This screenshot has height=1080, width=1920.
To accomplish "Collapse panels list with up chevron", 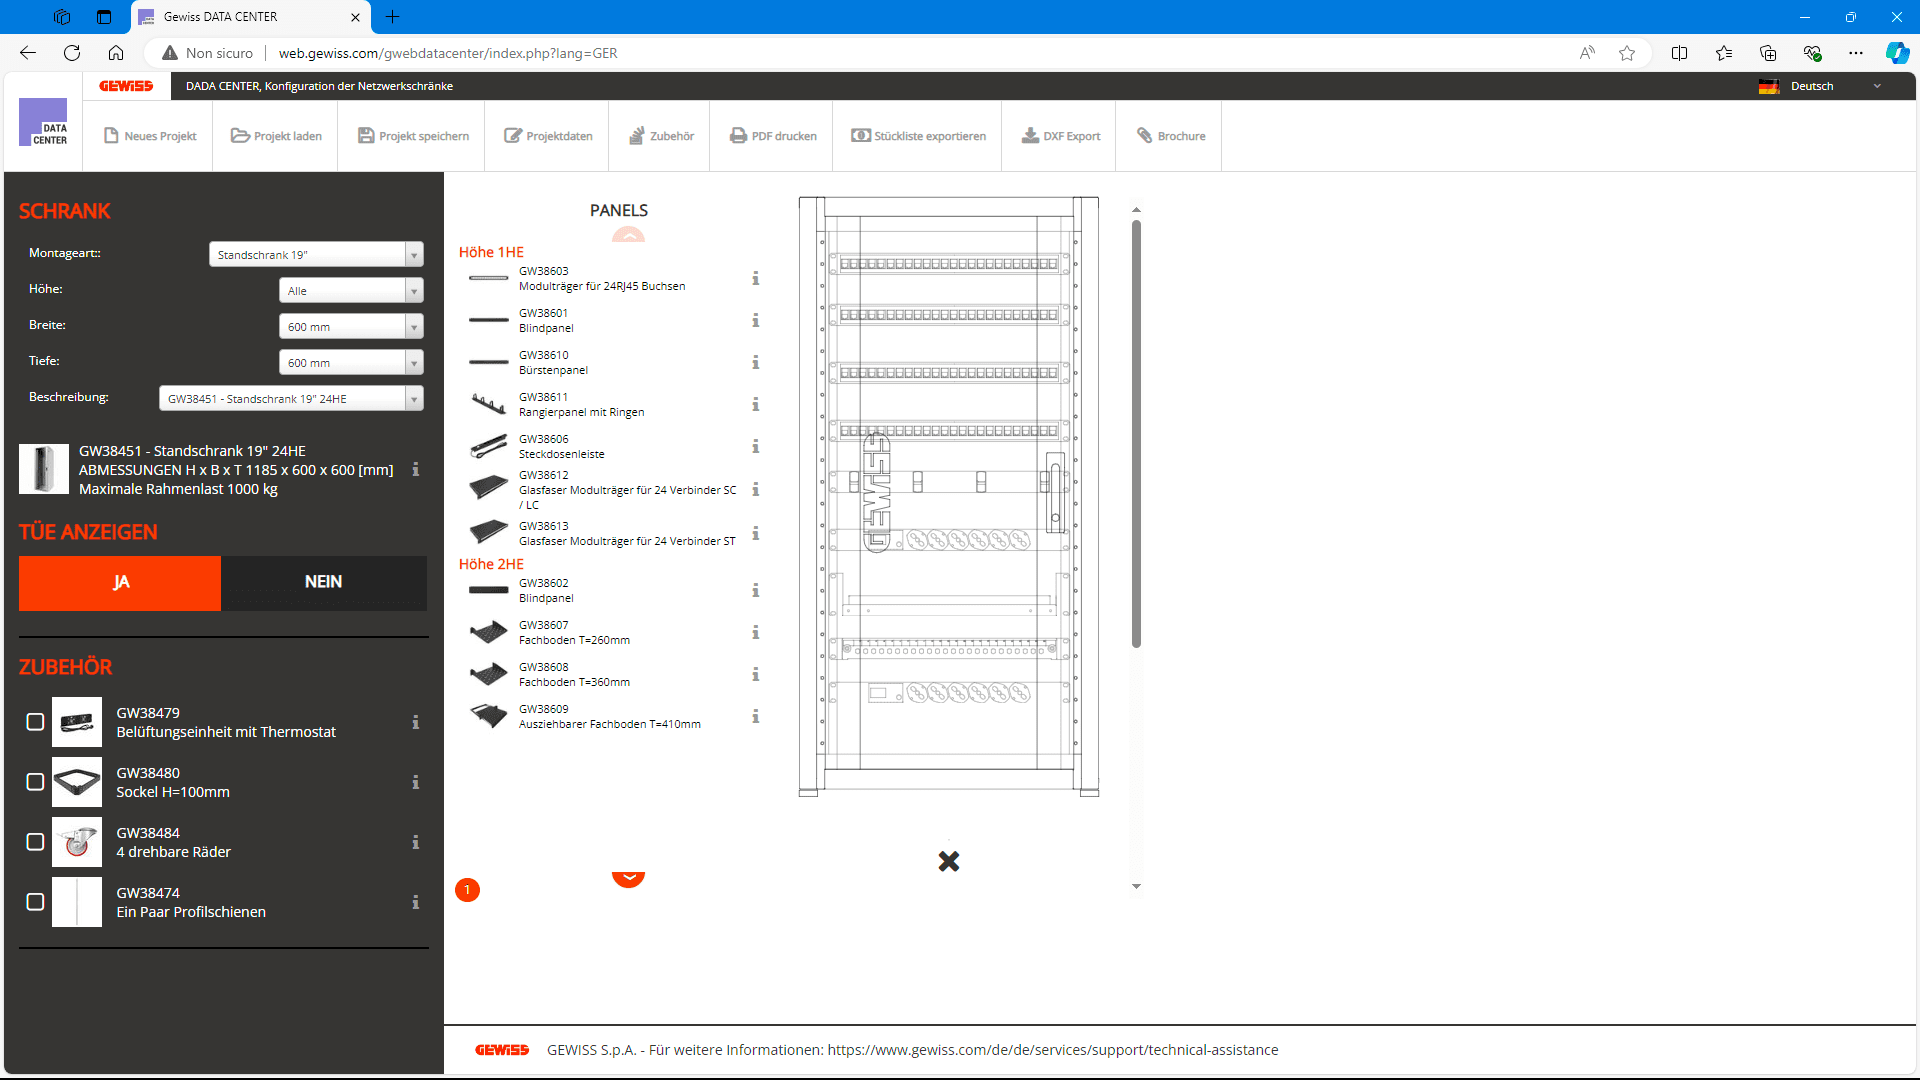I will (x=628, y=235).
